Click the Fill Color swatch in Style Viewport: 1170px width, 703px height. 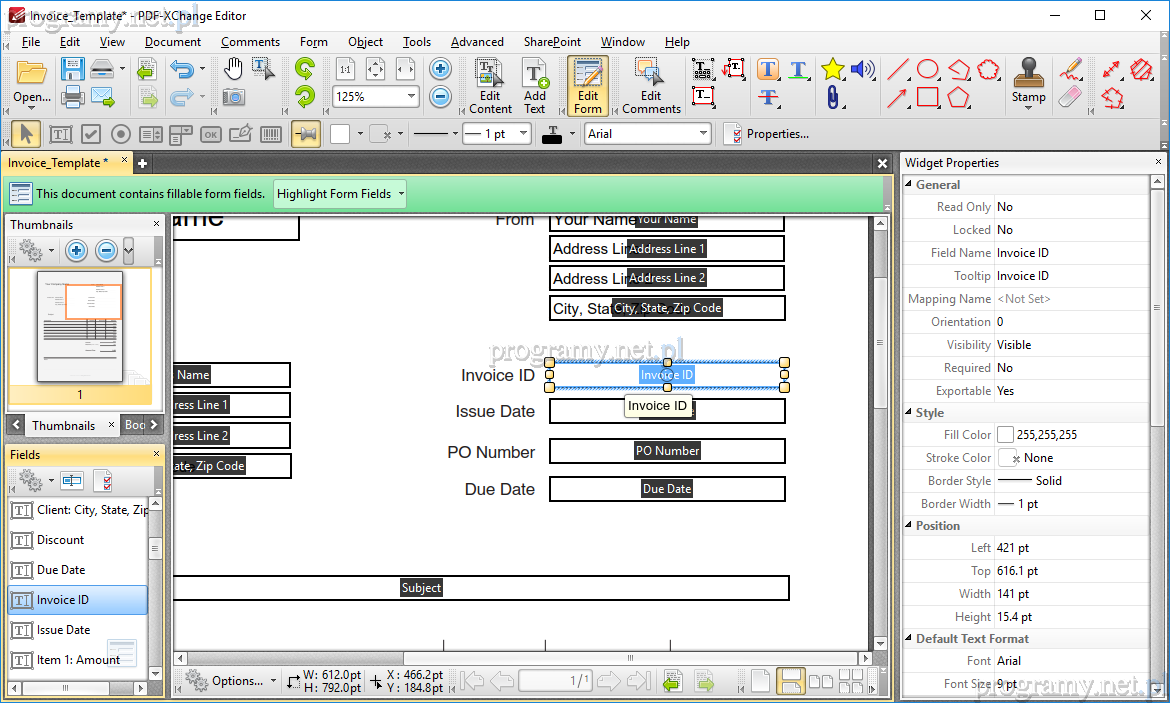pyautogui.click(x=1005, y=435)
